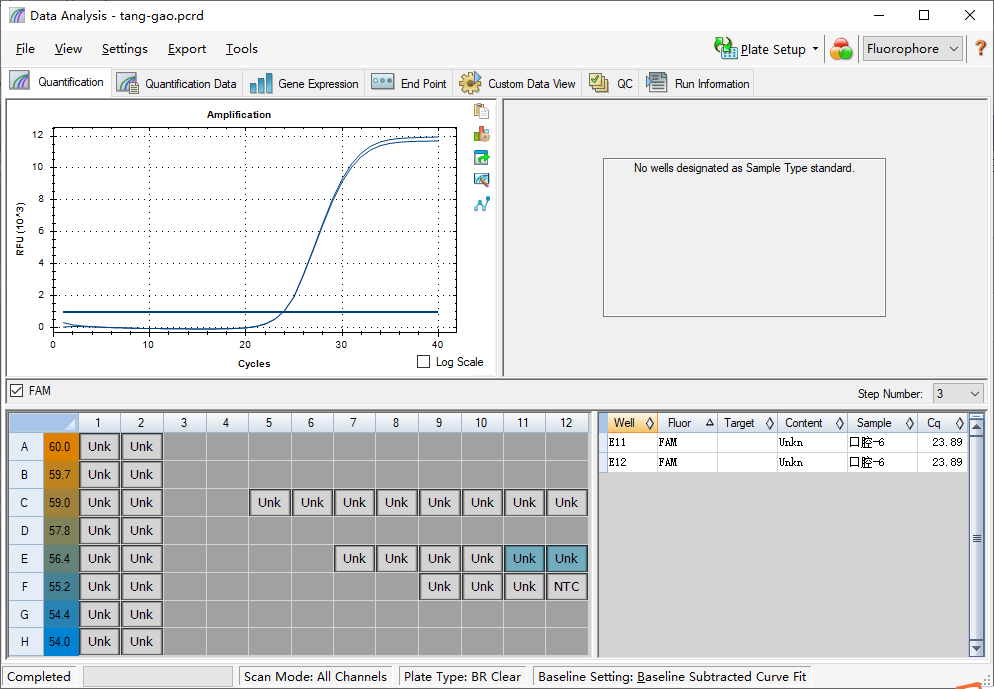Viewport: 994px width, 689px height.
Task: Click the 54.0 temperature gradient cell
Action: 61,641
